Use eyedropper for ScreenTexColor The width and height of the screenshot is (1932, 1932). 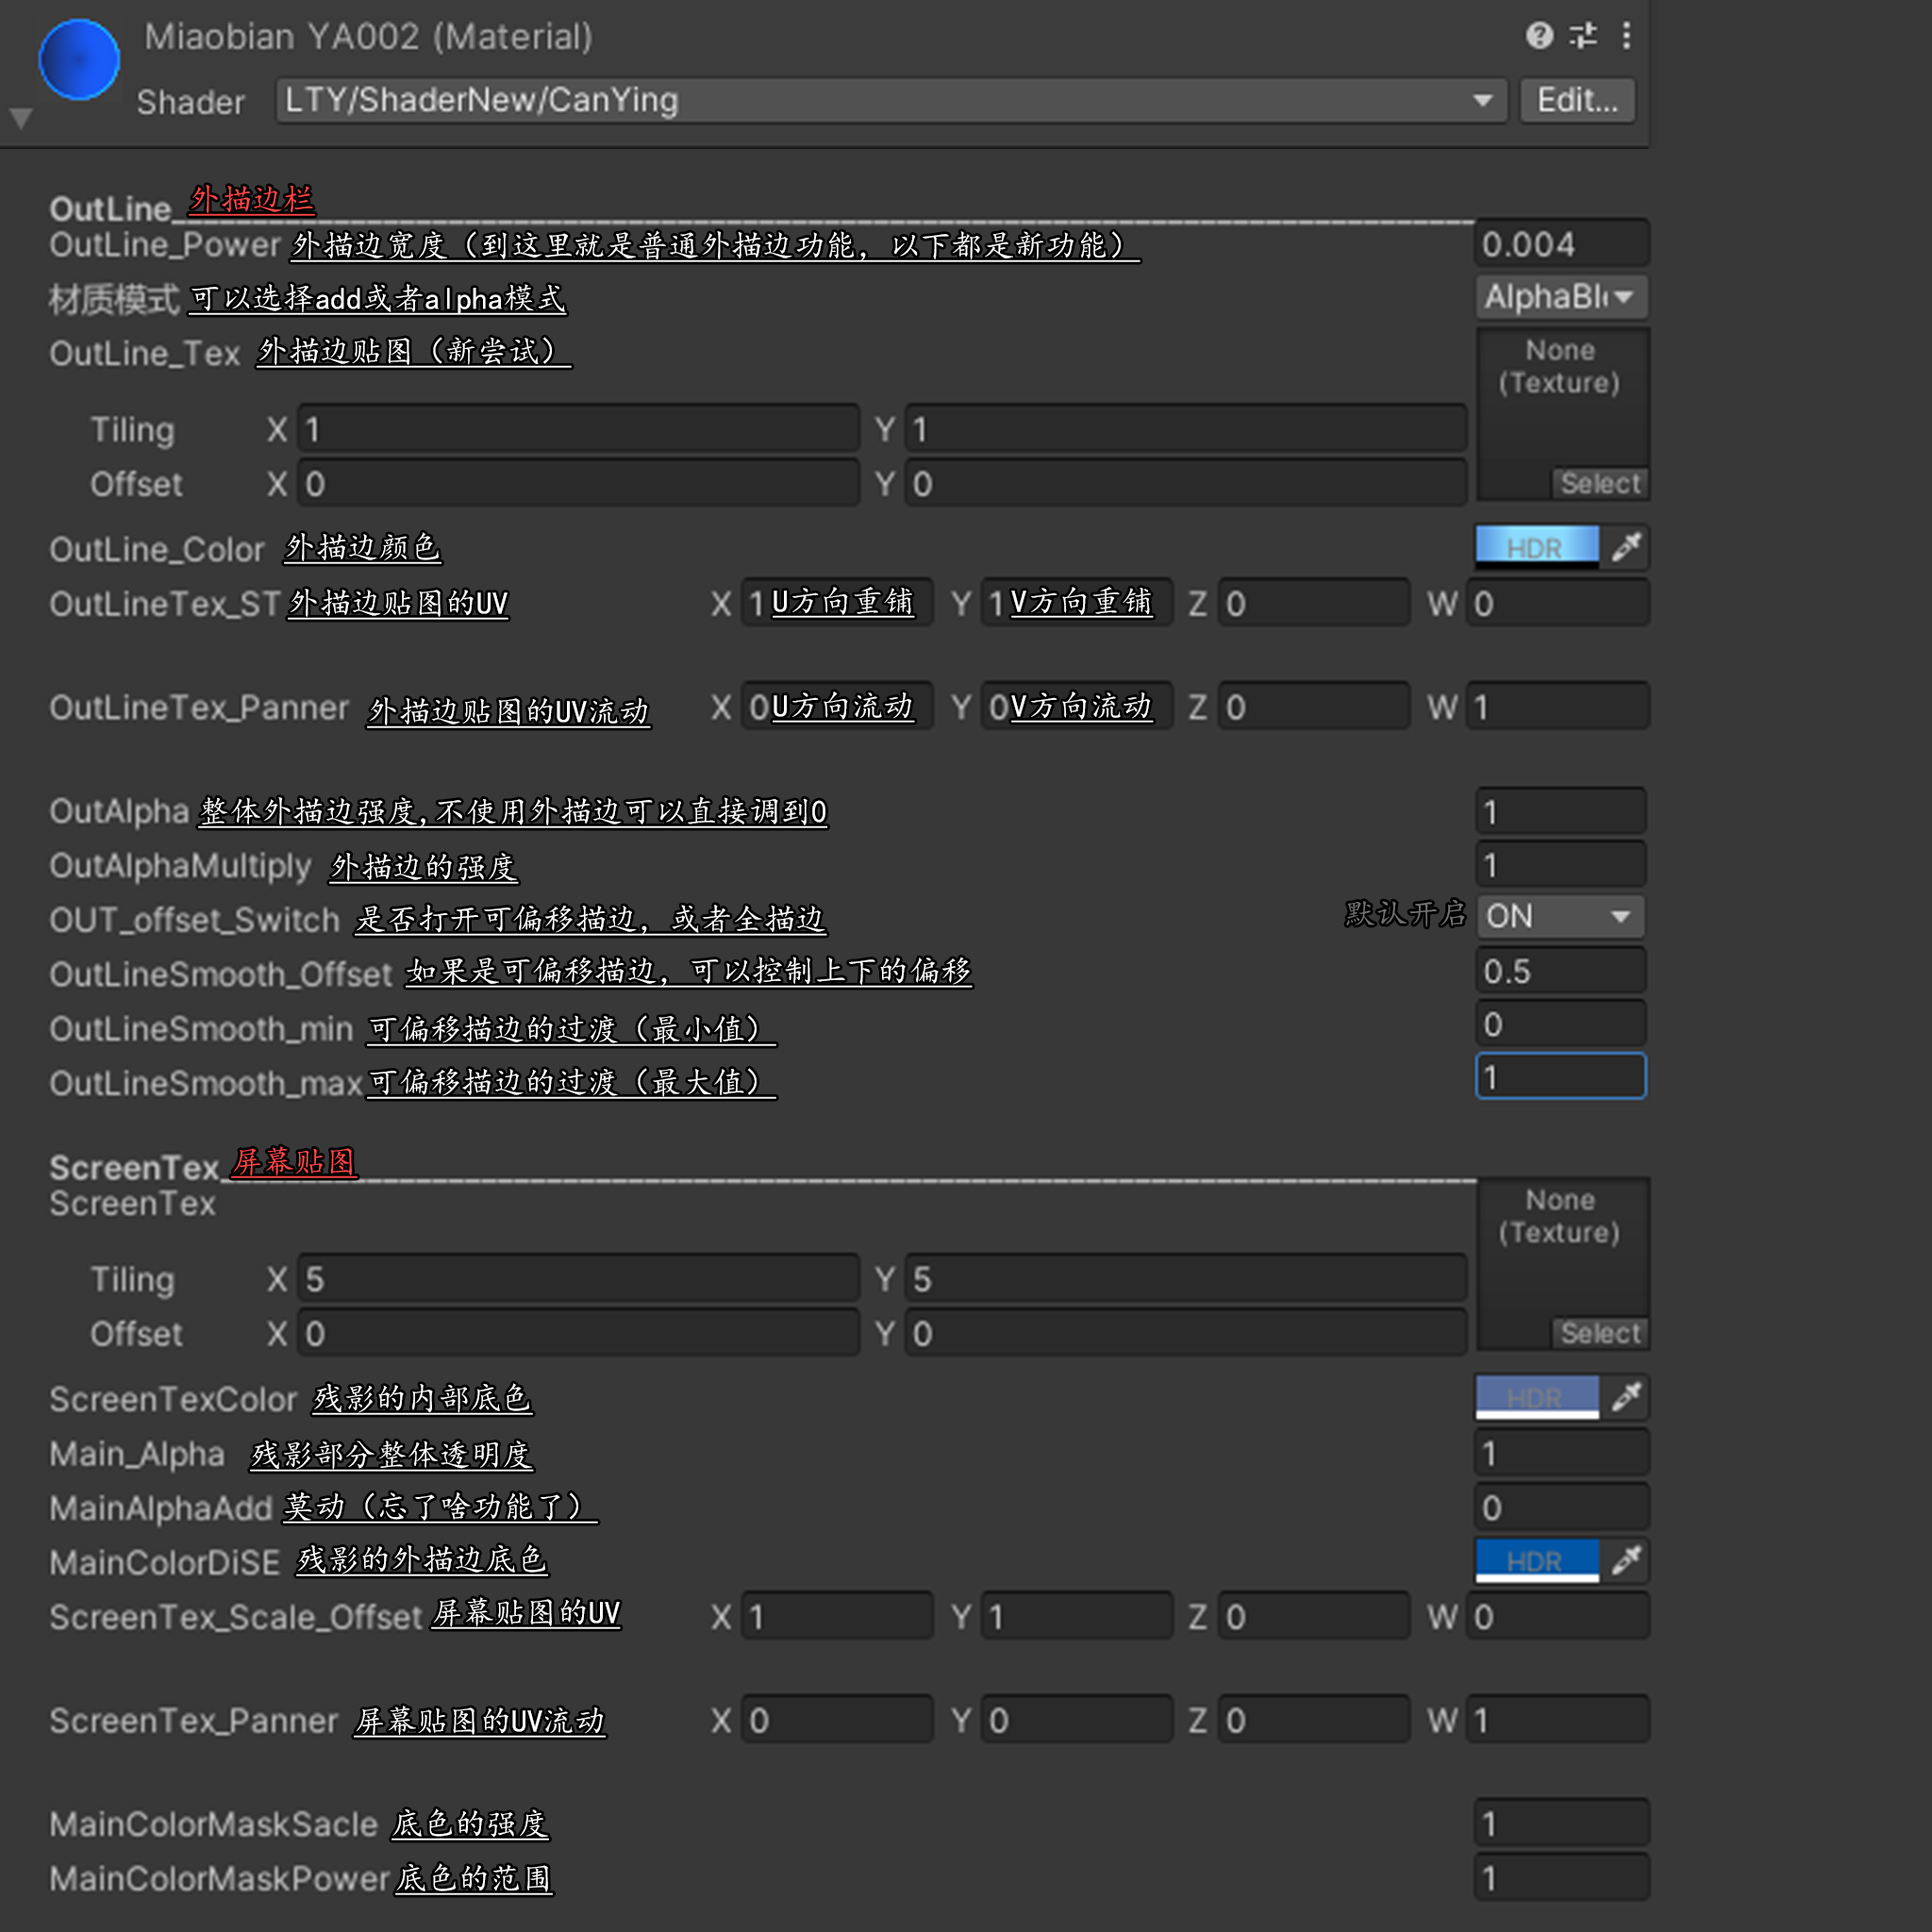click(x=1626, y=1396)
